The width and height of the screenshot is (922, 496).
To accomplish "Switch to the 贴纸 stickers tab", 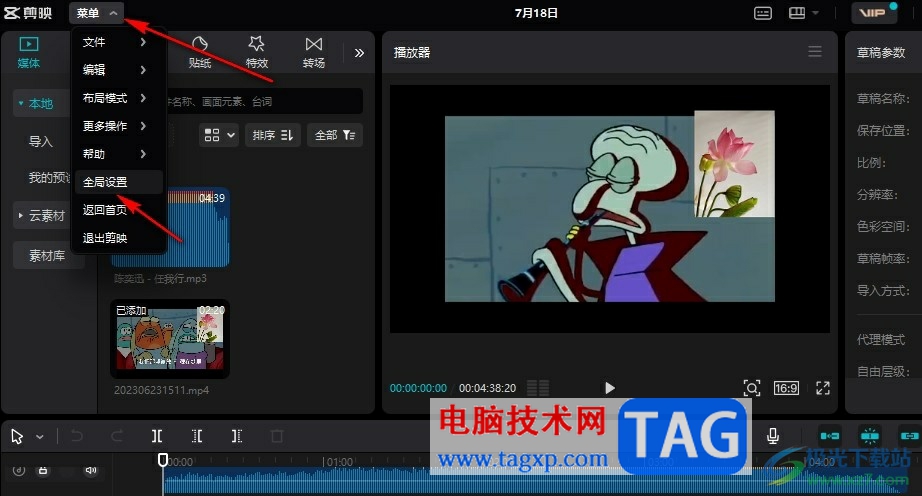I will pos(200,52).
